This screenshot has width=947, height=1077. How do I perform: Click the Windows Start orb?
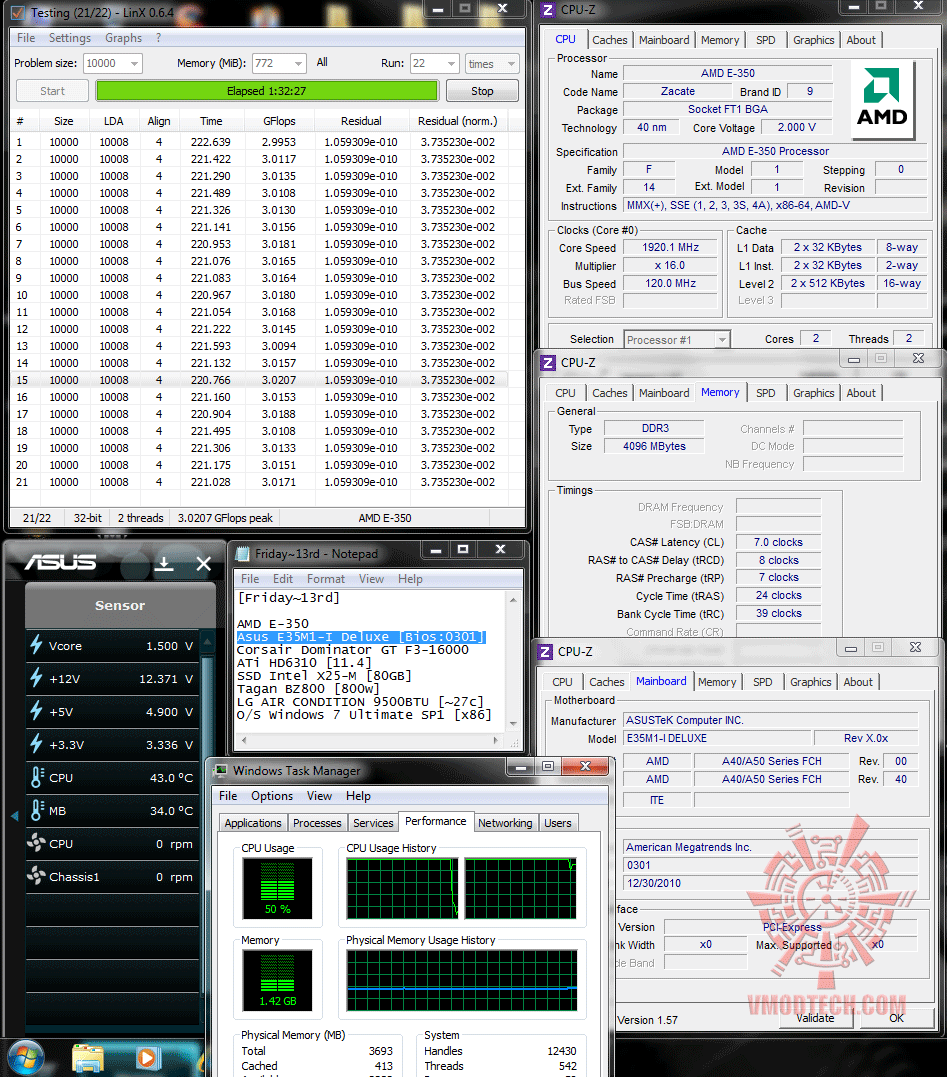(26, 1058)
